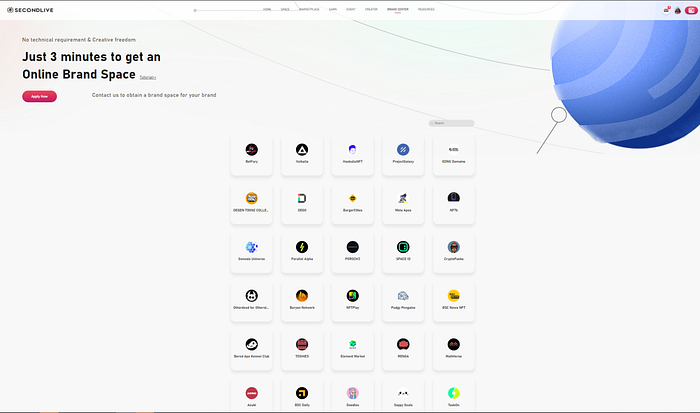
Task: Open the NFTPlay brand card
Action: click(x=352, y=301)
